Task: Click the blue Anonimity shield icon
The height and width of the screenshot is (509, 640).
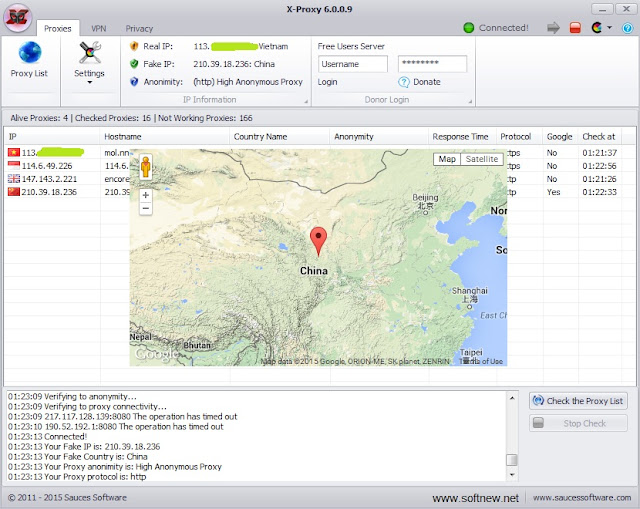Action: 134,82
